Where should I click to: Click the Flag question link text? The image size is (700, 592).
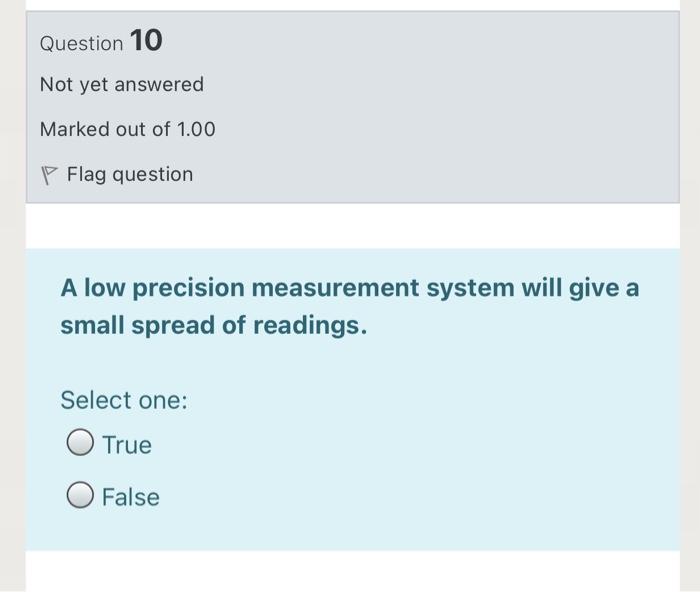click(x=129, y=174)
